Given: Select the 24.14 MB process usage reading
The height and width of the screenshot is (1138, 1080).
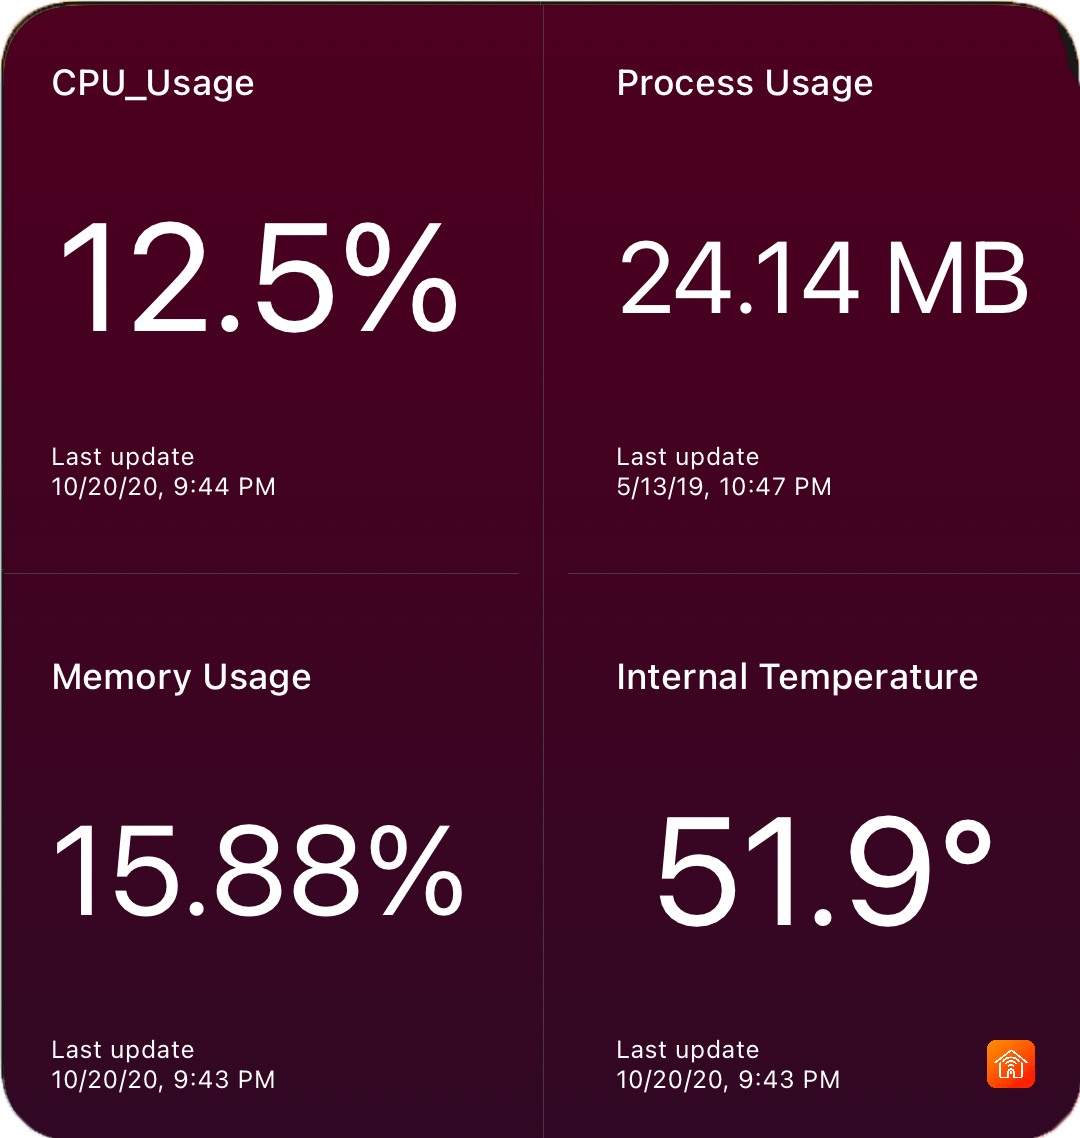Looking at the screenshot, I should coord(823,280).
